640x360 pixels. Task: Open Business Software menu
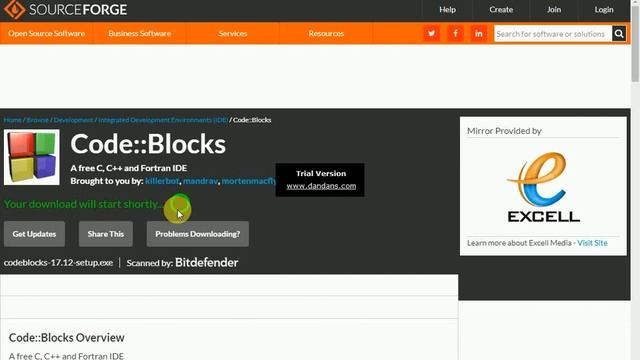140,33
